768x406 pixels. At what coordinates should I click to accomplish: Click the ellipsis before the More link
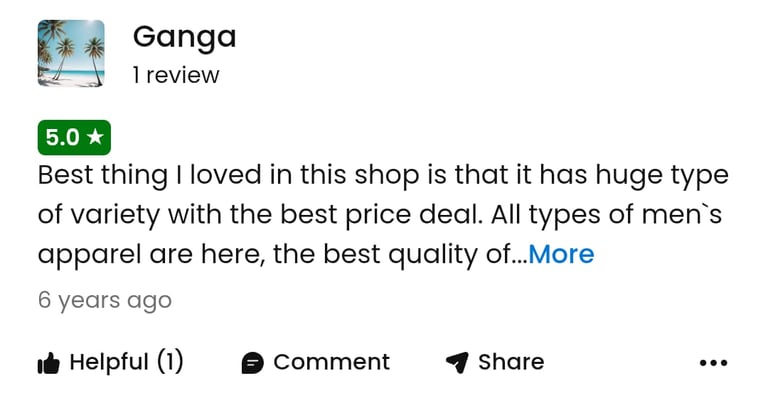519,256
